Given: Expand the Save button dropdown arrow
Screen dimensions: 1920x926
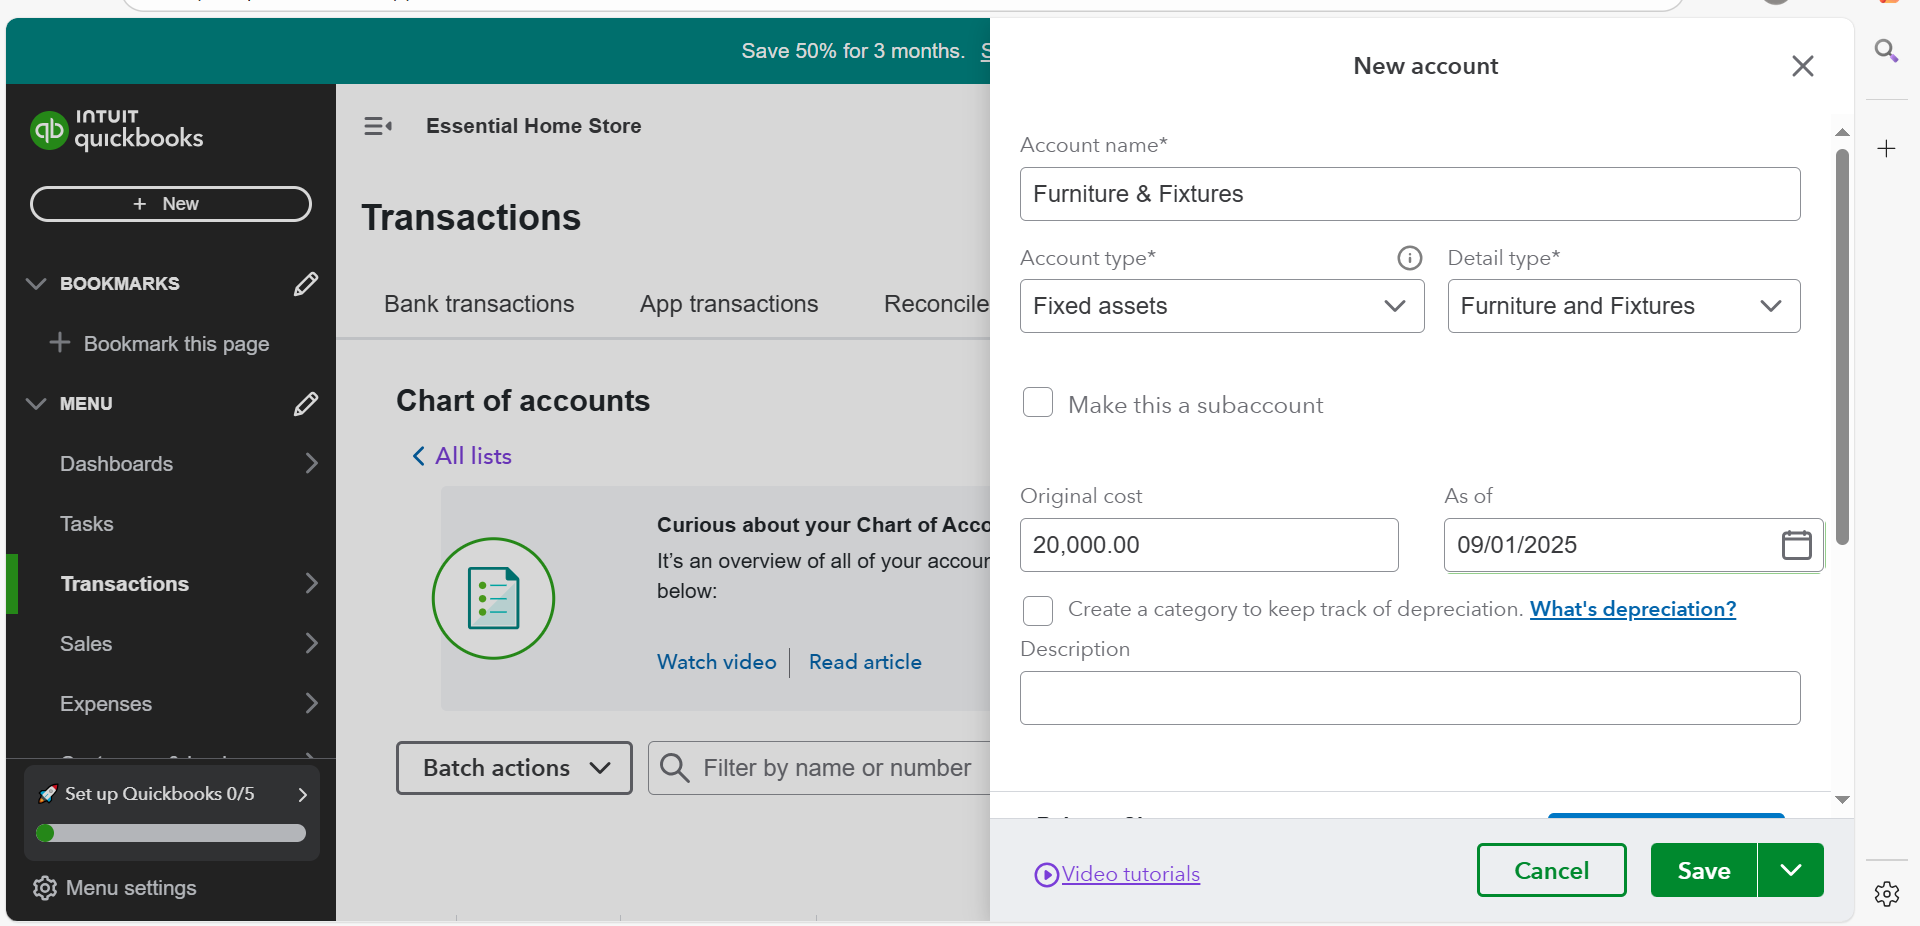Looking at the screenshot, I should (x=1790, y=870).
